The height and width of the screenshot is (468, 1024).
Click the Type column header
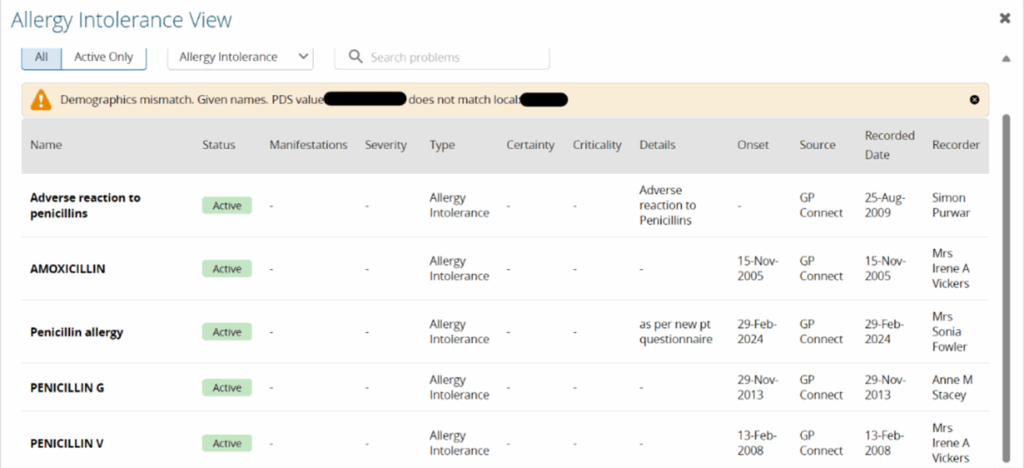click(442, 145)
